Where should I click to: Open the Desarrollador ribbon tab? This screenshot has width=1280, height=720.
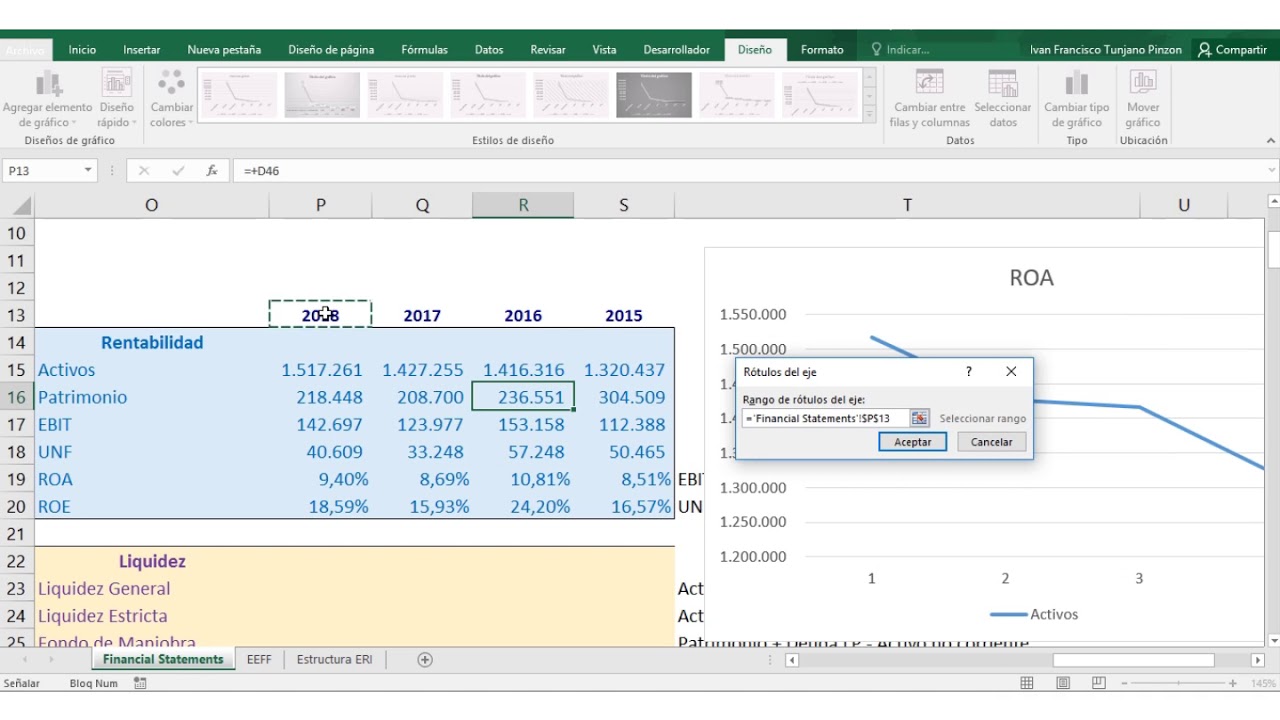(x=677, y=49)
